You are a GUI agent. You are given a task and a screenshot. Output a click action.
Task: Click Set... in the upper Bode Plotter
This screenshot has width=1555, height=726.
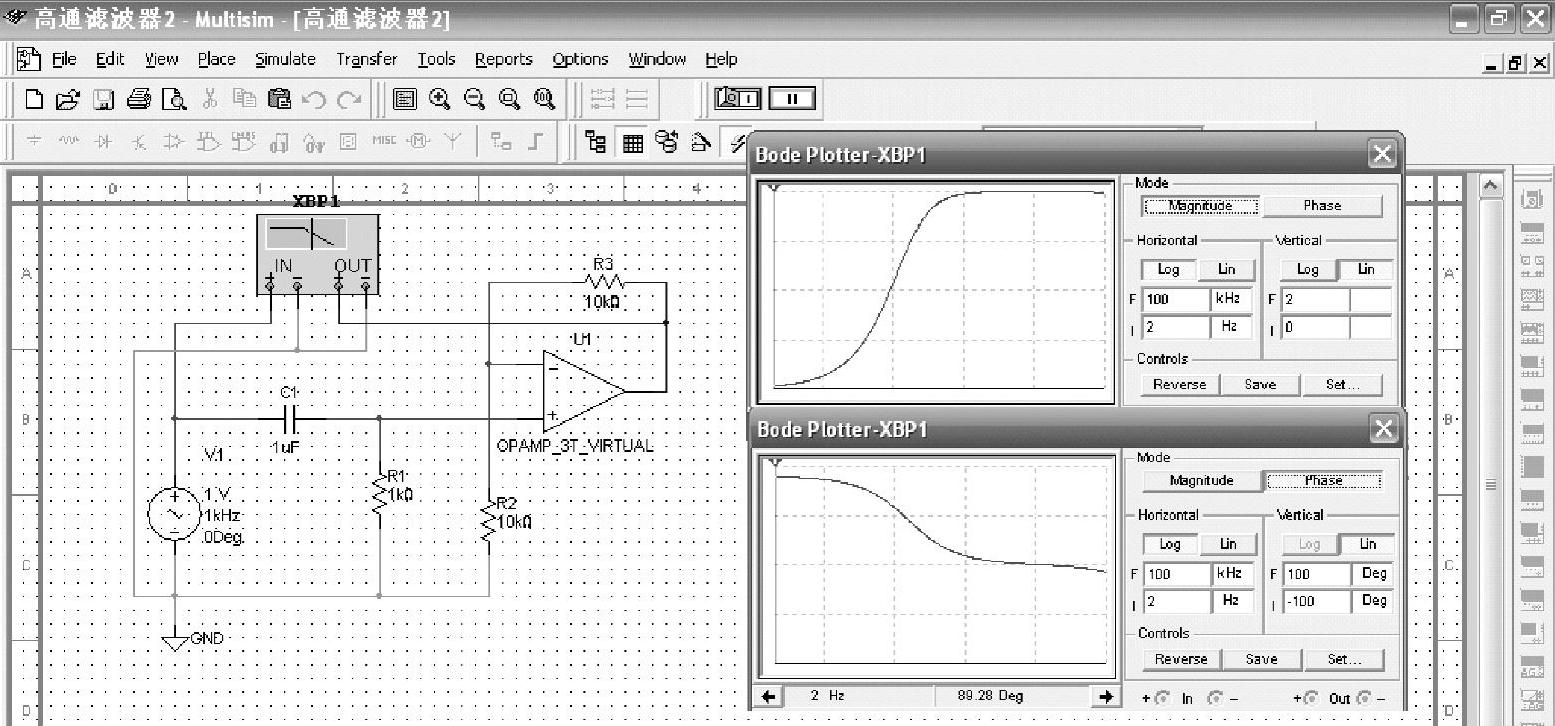point(1342,384)
